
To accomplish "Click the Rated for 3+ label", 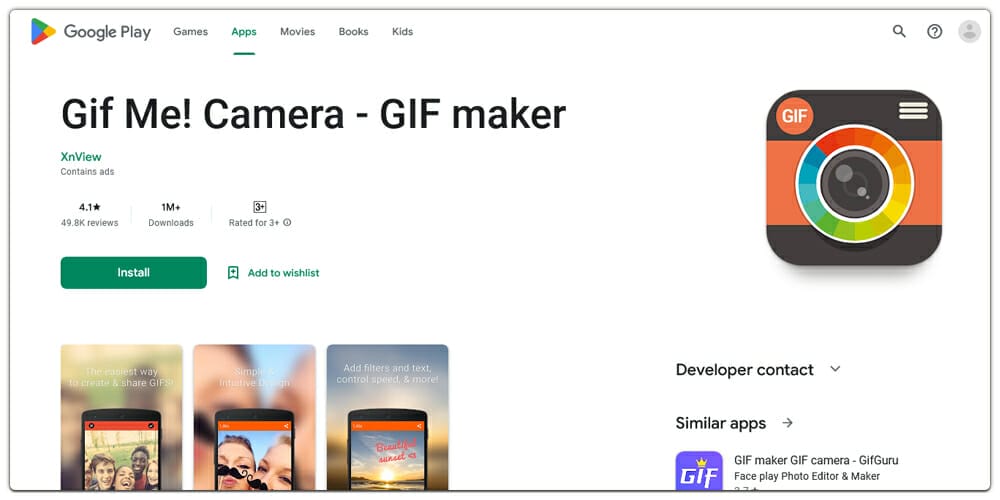I will [254, 223].
